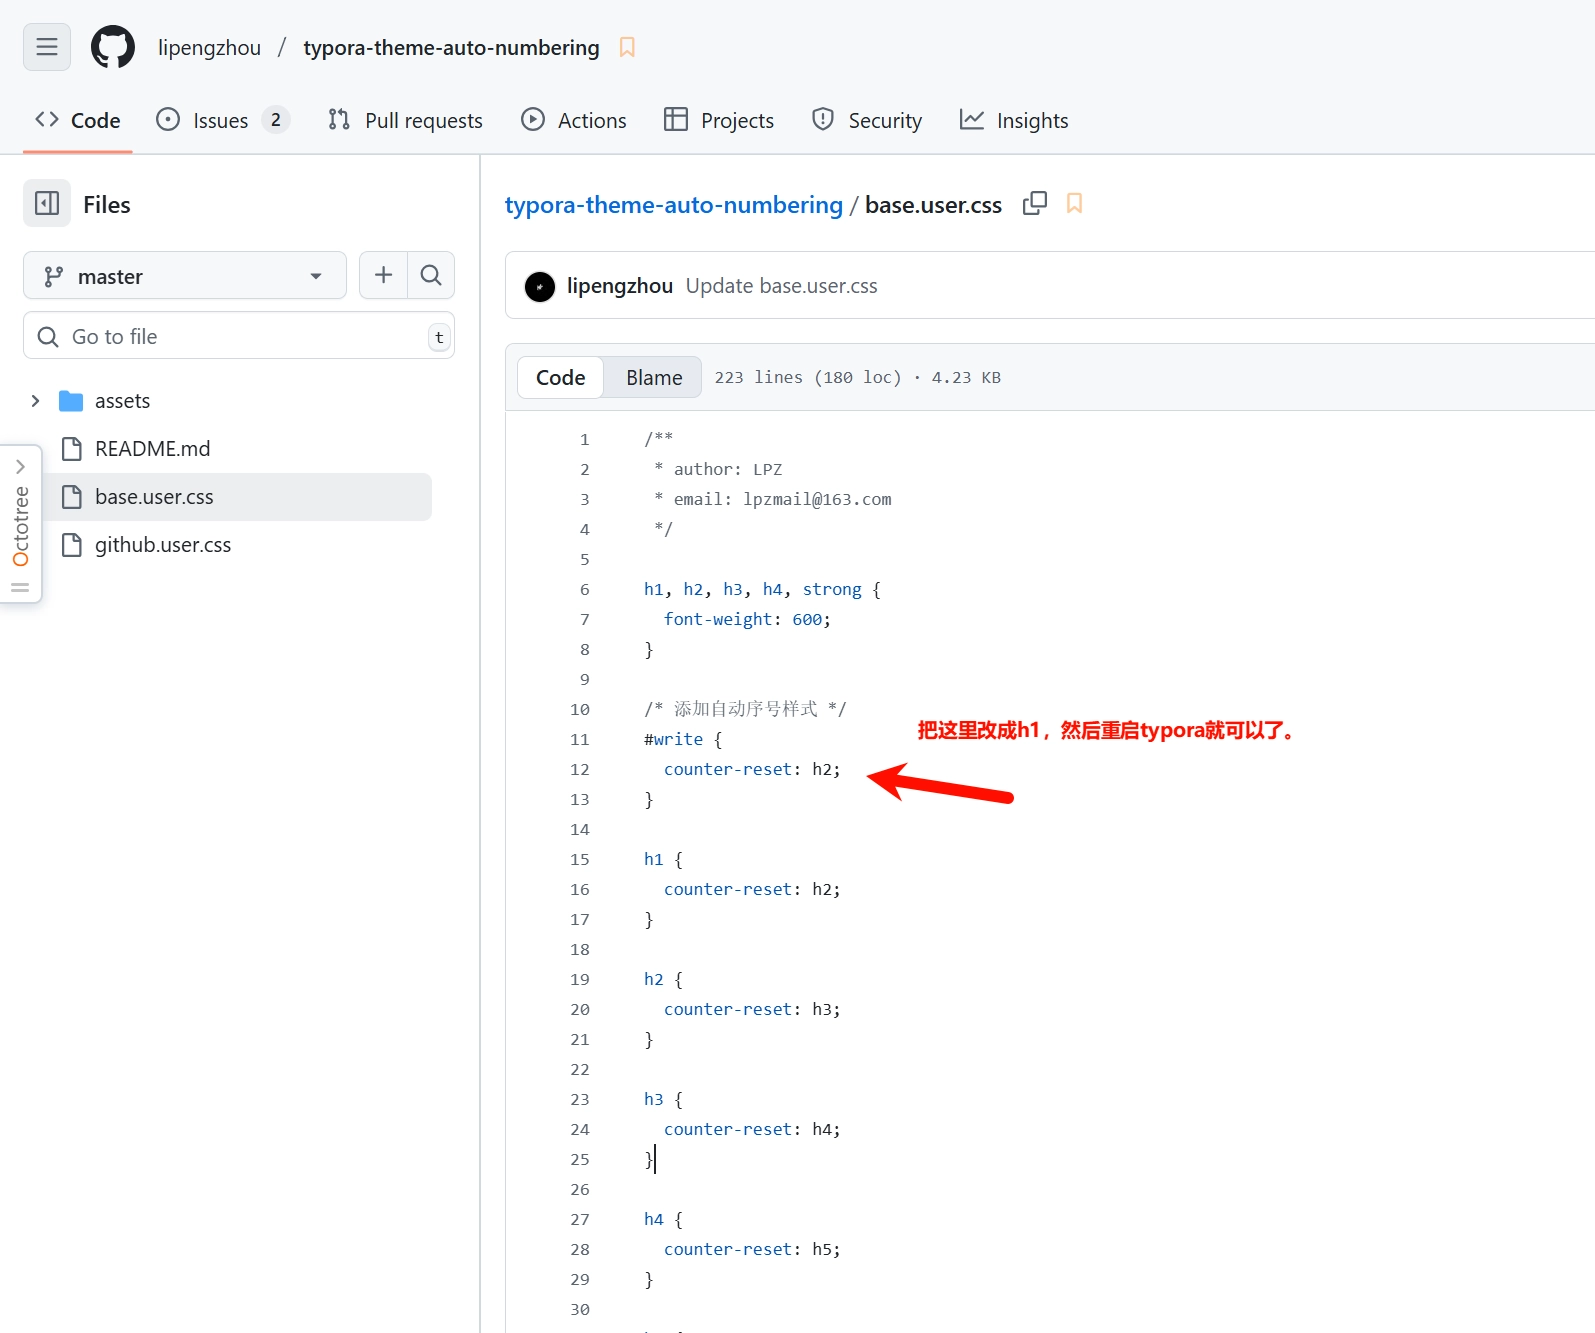
Task: Click the search files magnifier icon
Action: click(x=431, y=275)
